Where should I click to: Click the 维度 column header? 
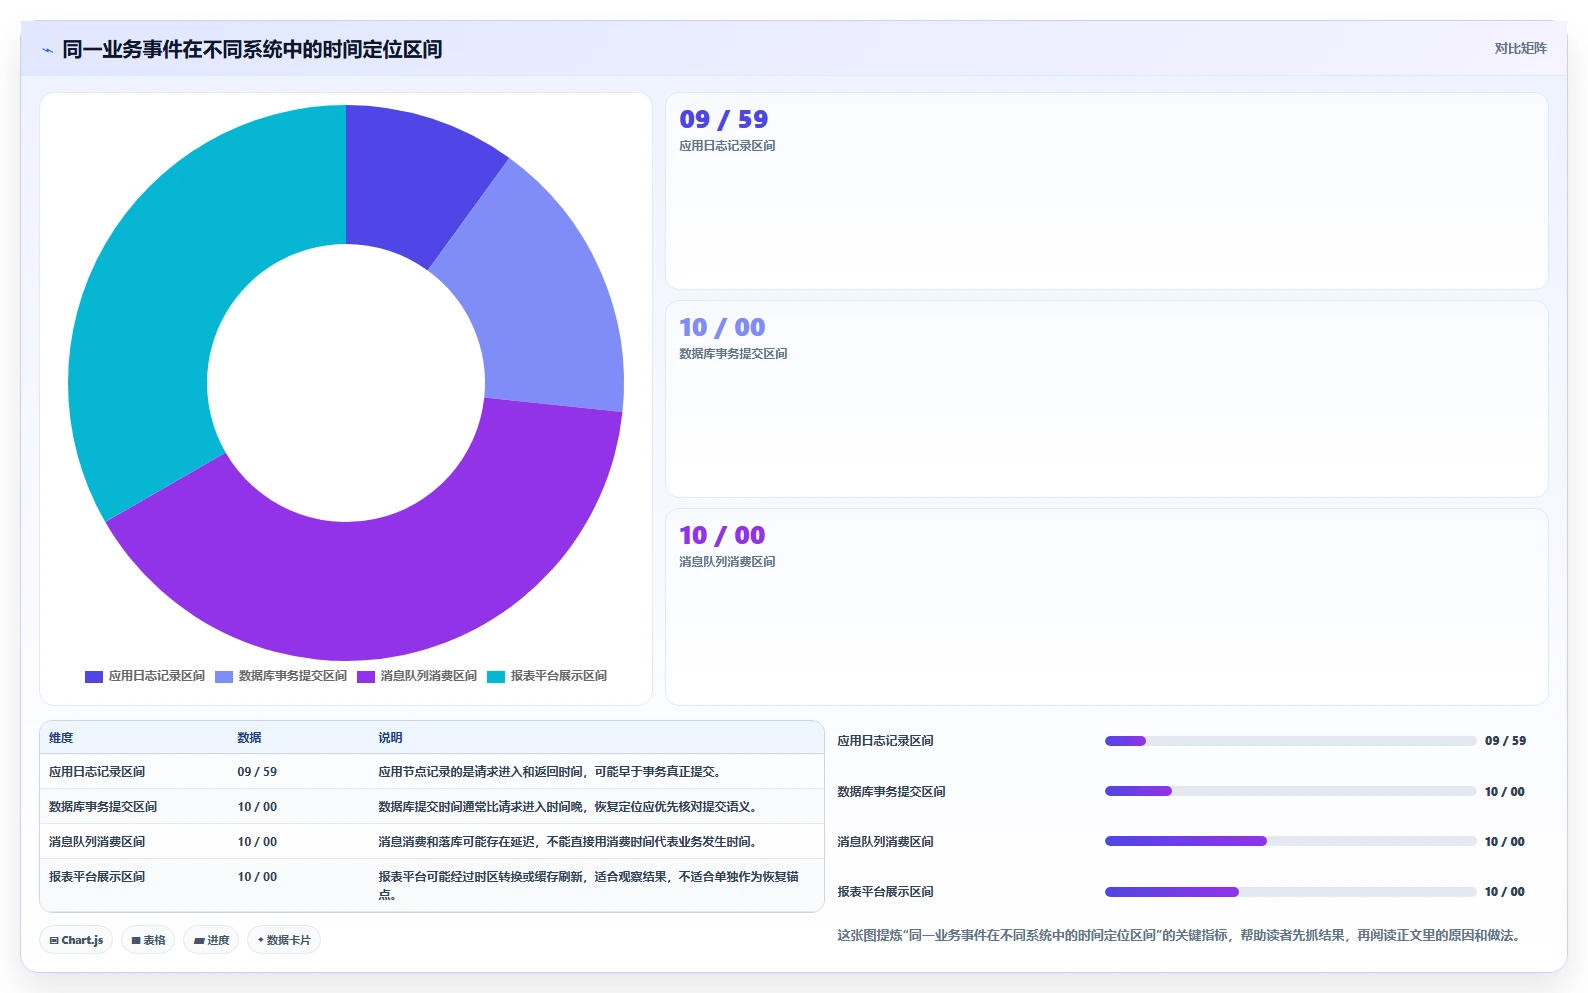(x=61, y=738)
